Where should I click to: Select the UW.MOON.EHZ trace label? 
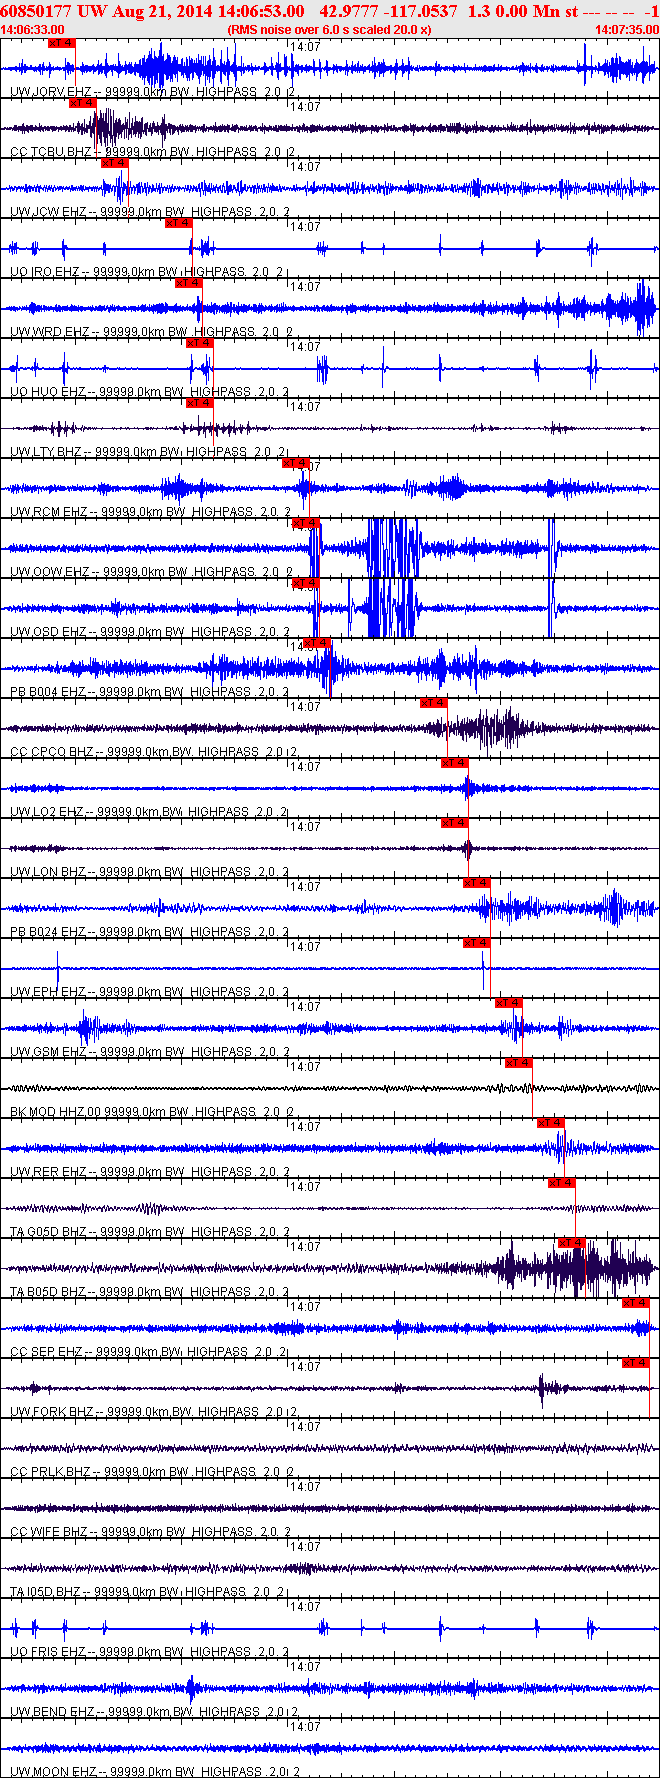(53, 1772)
